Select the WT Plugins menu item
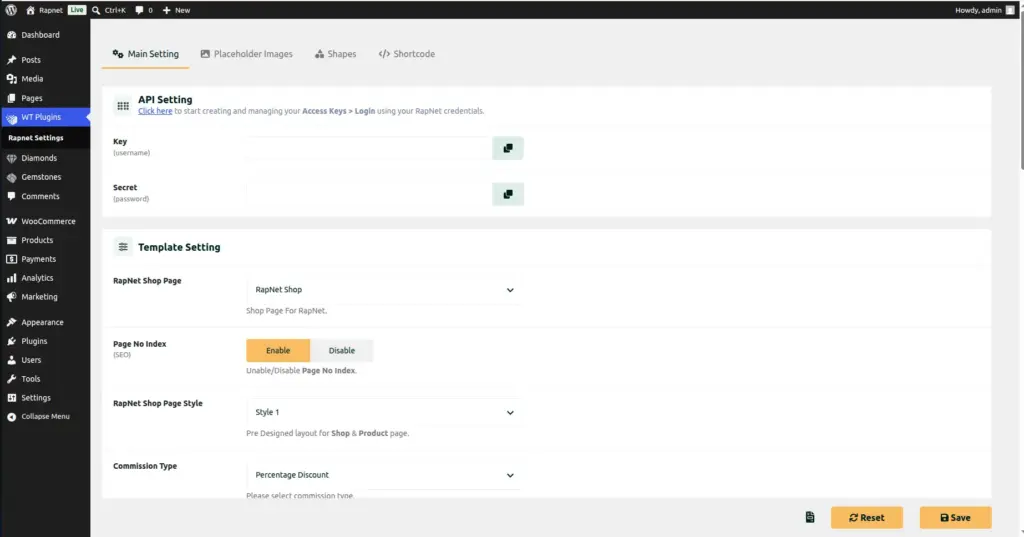Viewport: 1024px width, 537px height. click(45, 117)
